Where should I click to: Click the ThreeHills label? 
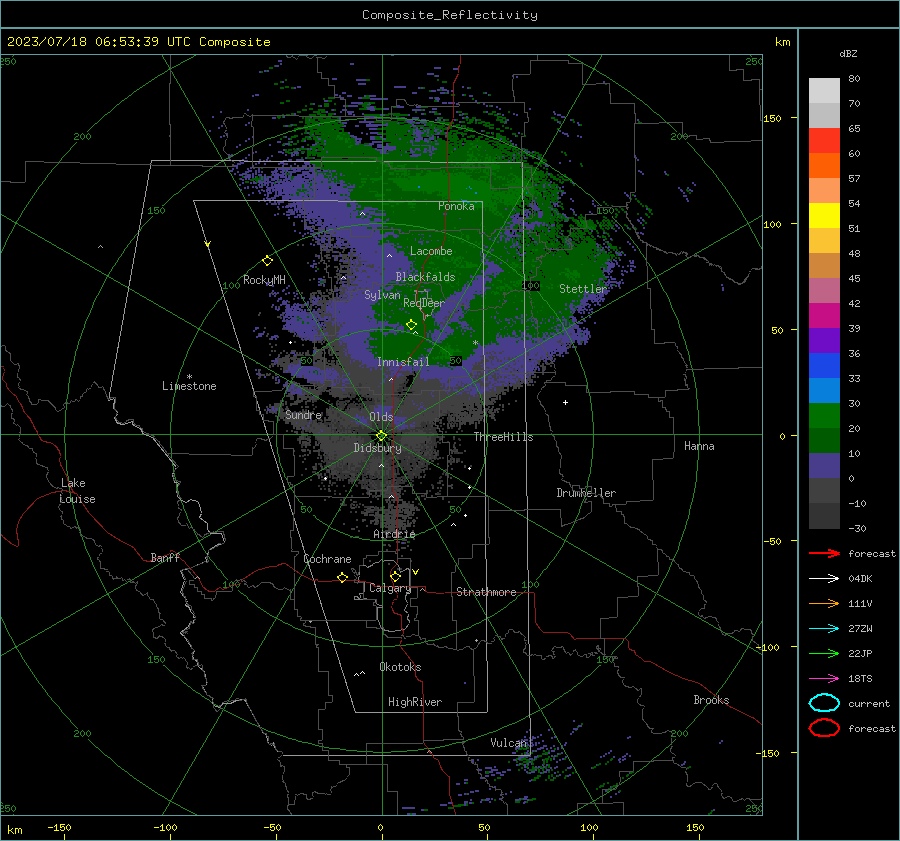pyautogui.click(x=503, y=437)
